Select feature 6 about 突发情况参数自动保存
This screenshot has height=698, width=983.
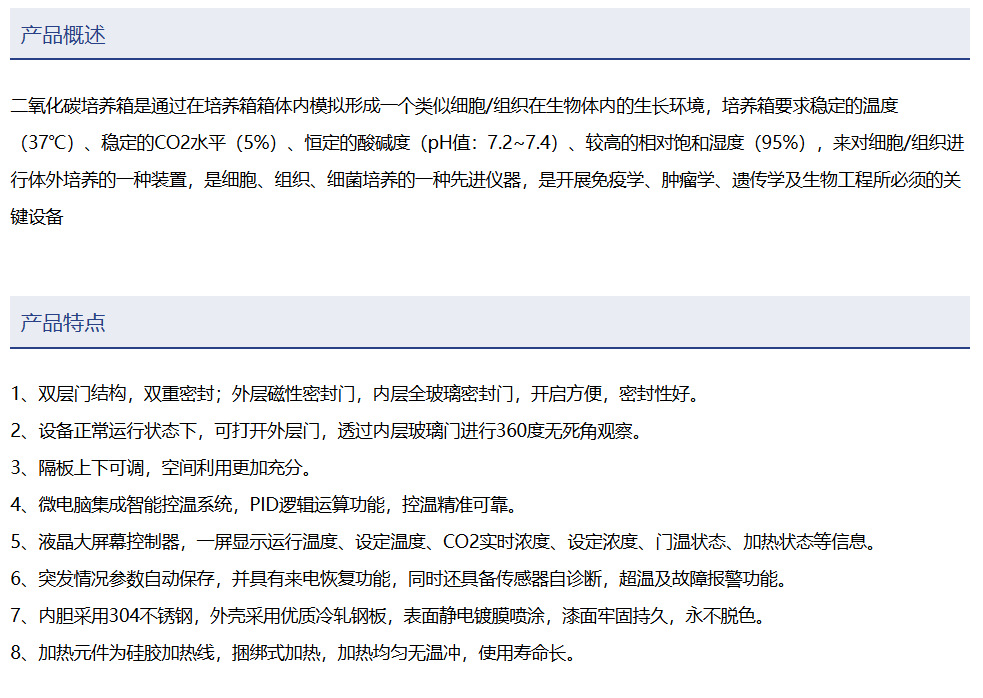click(x=399, y=579)
